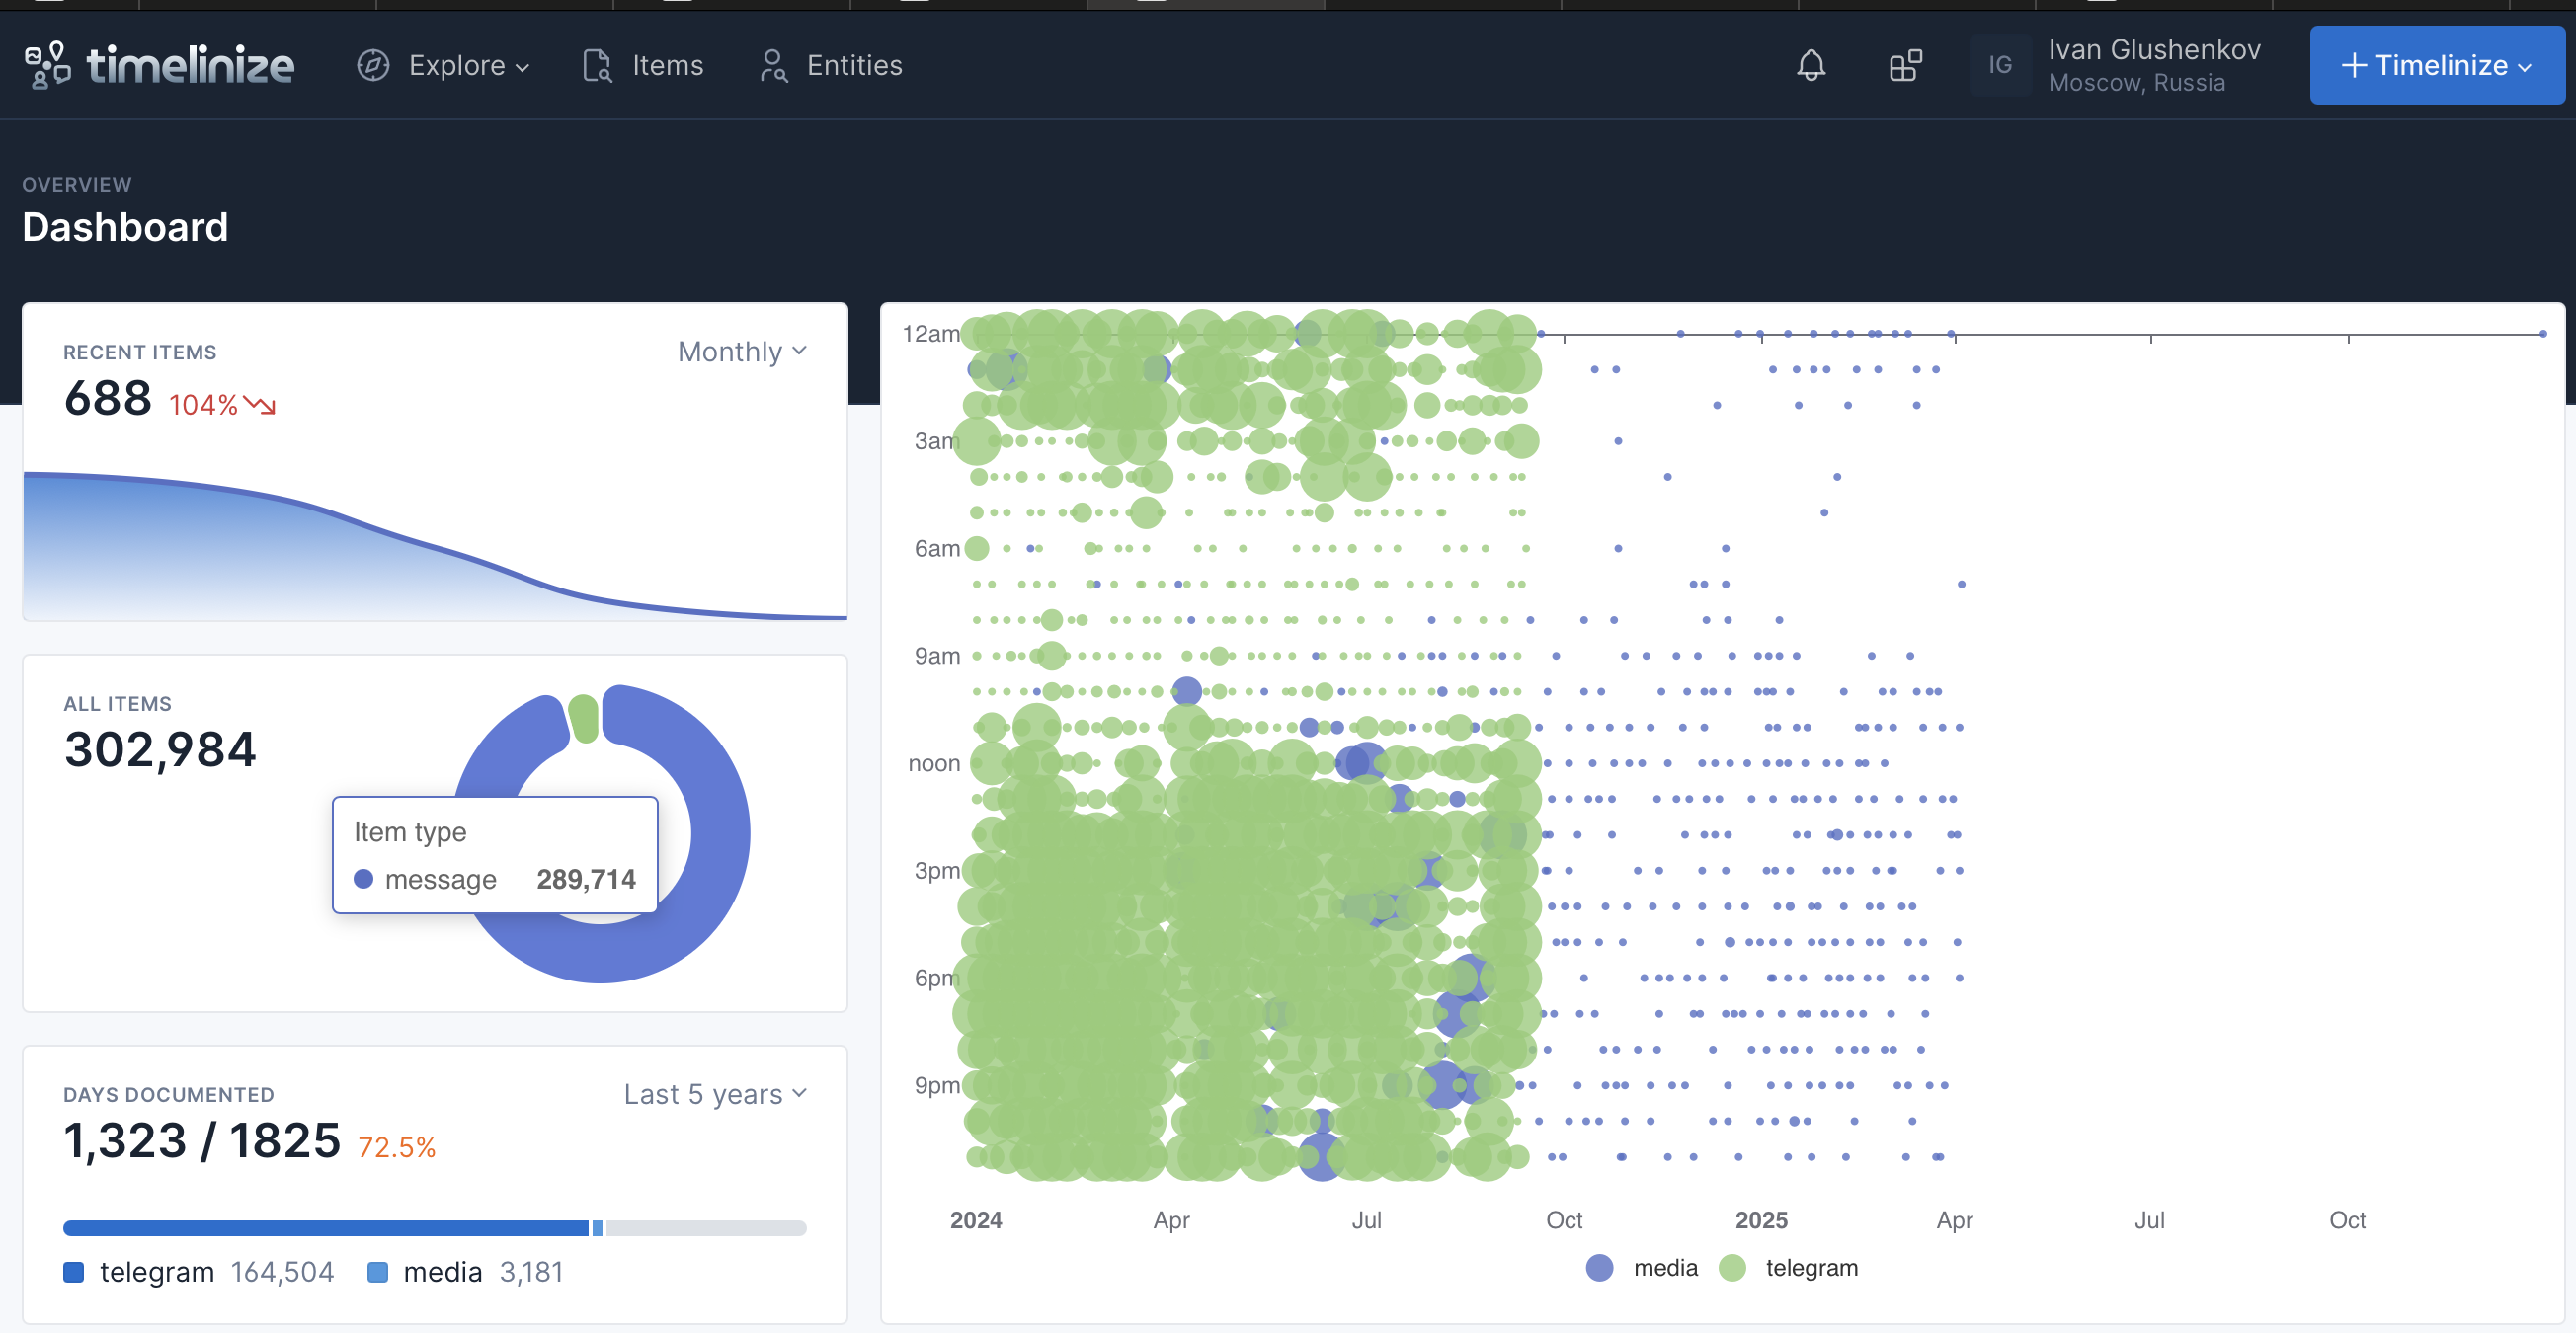Select the IG user avatar
Screen dimensions: 2576x1333
pos(1999,64)
